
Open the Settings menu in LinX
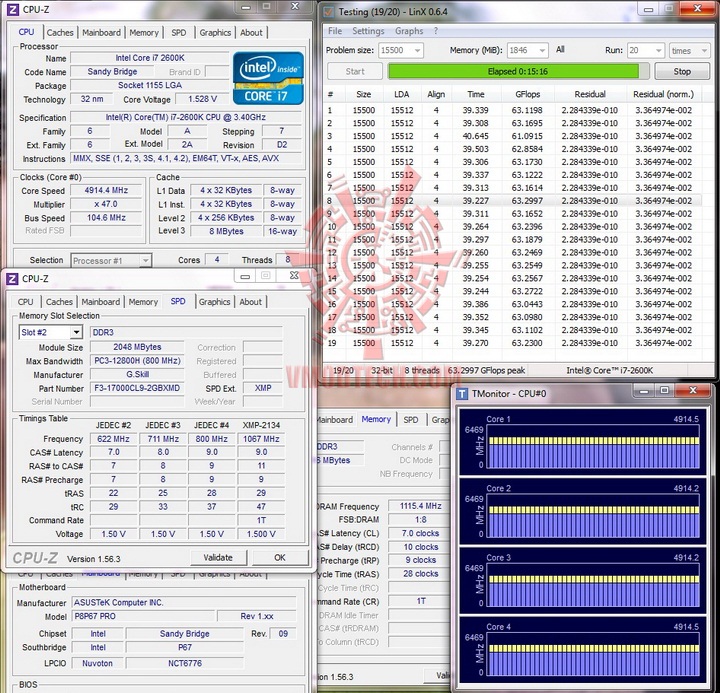(368, 31)
